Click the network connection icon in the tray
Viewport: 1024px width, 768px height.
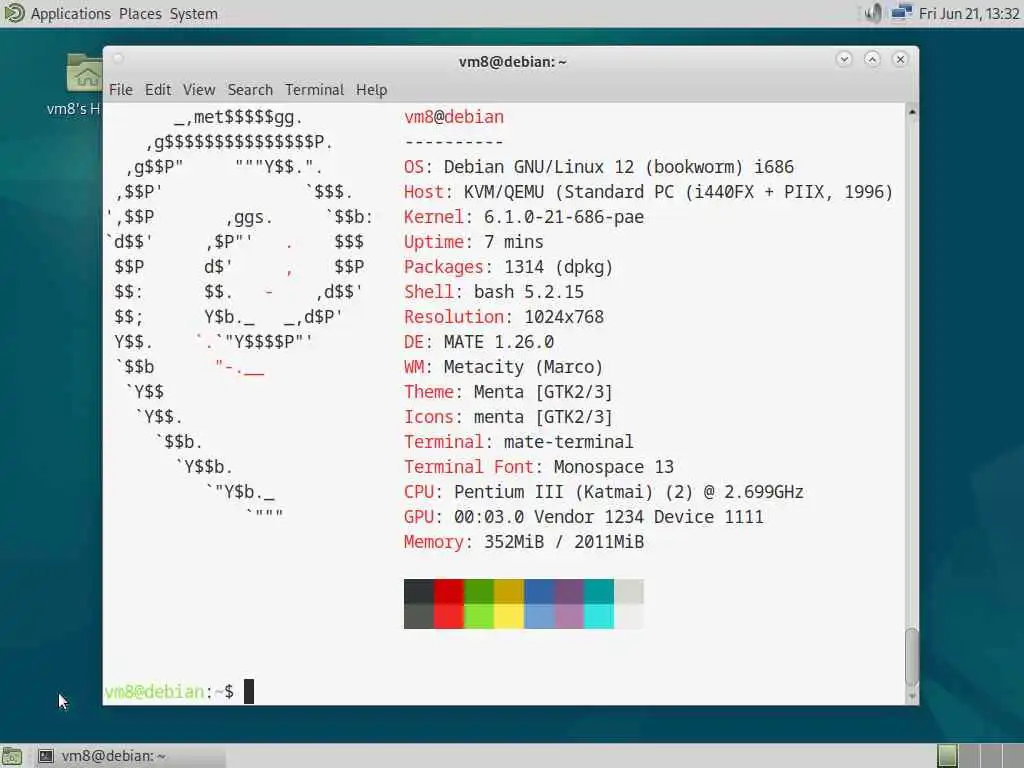[x=902, y=13]
